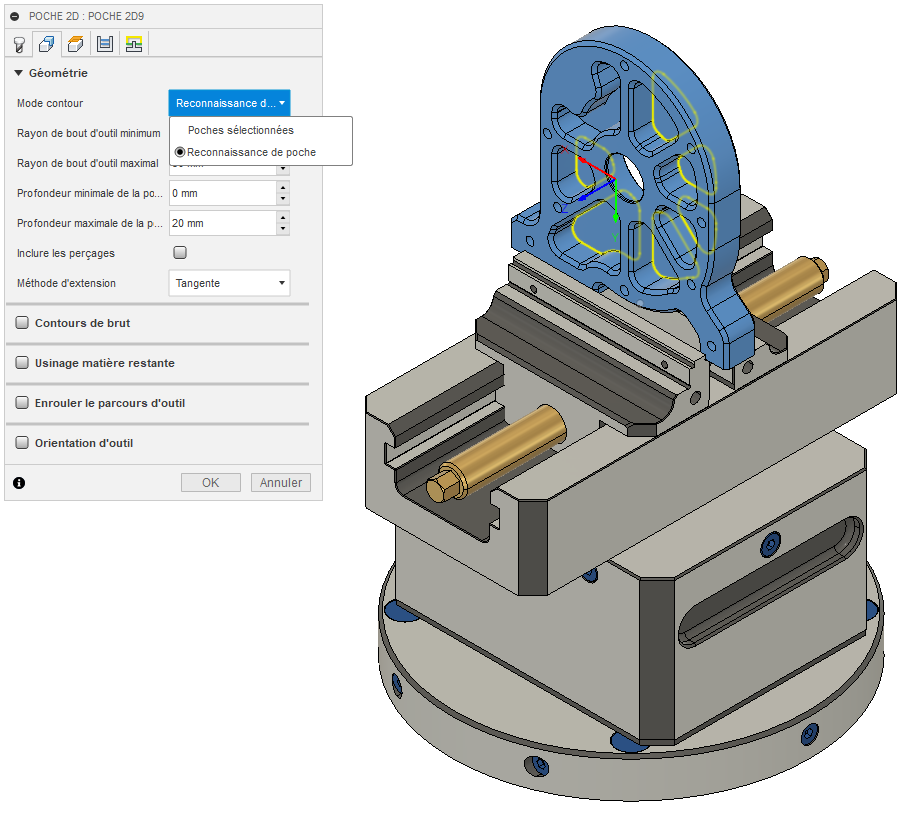Screen dimensions: 905x816
Task: Click the Profondeur maximale 20 mm field
Action: coord(222,223)
